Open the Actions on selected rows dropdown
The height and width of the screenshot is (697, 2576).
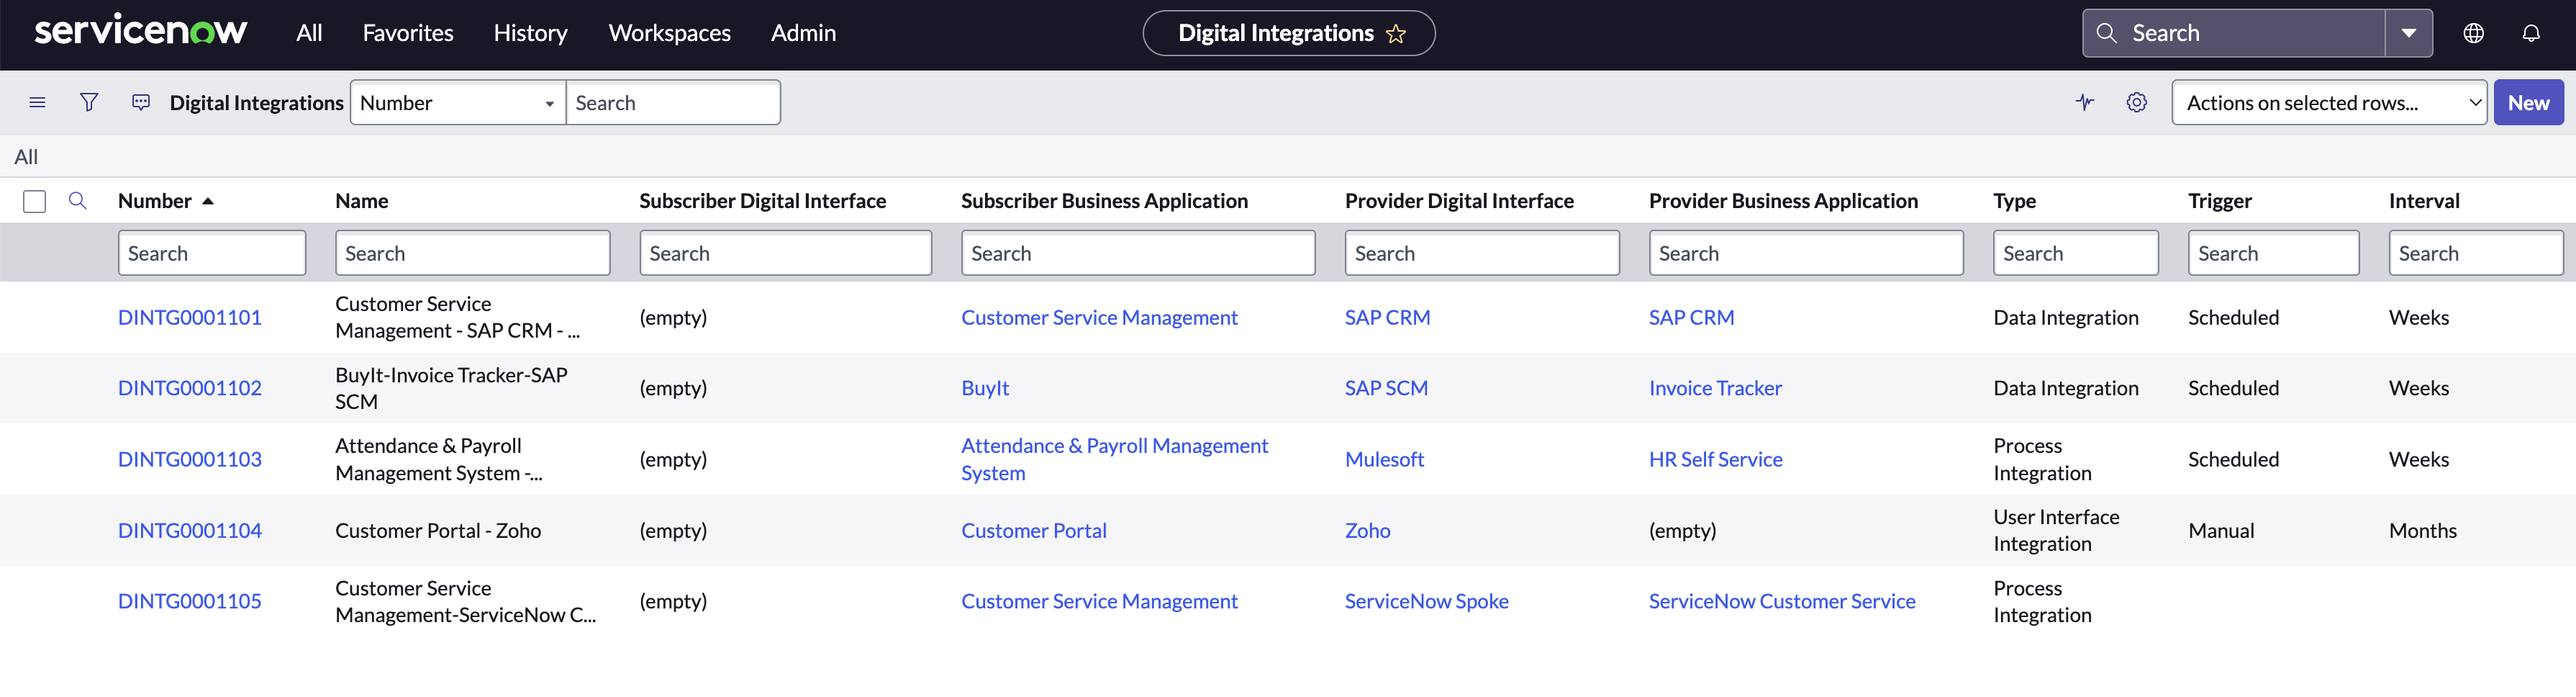2329,102
